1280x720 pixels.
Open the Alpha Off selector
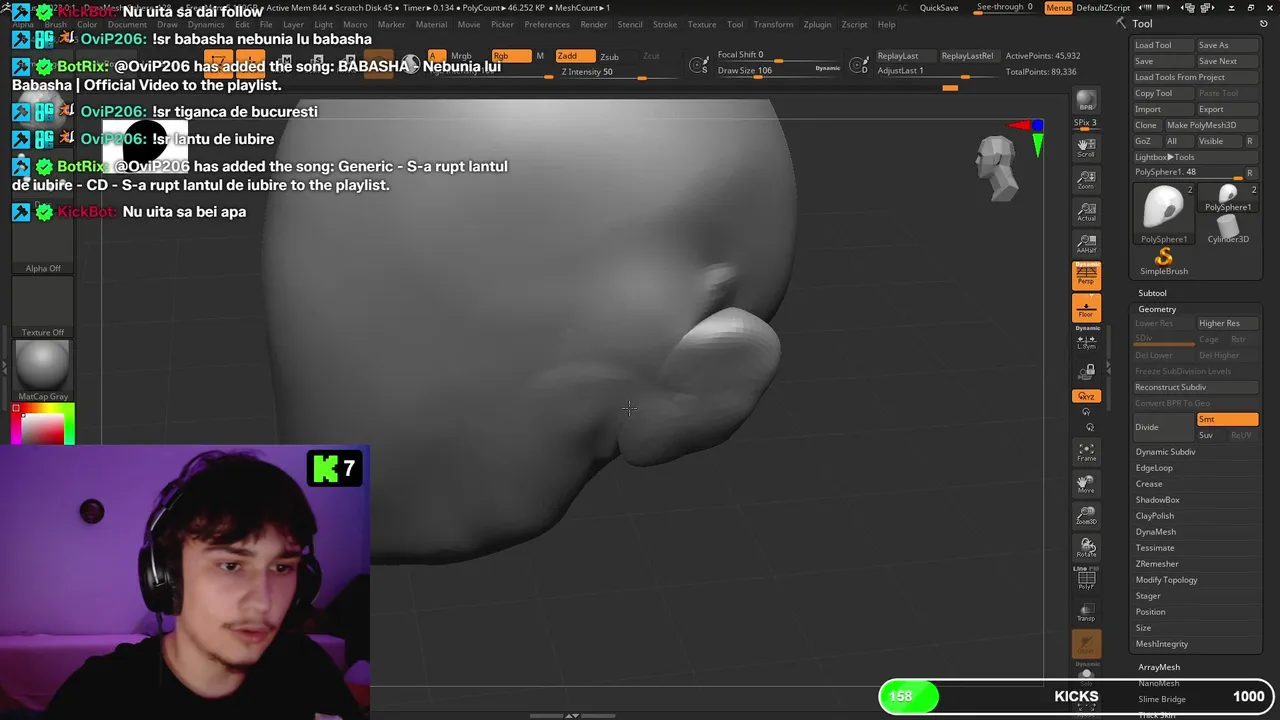(43, 245)
